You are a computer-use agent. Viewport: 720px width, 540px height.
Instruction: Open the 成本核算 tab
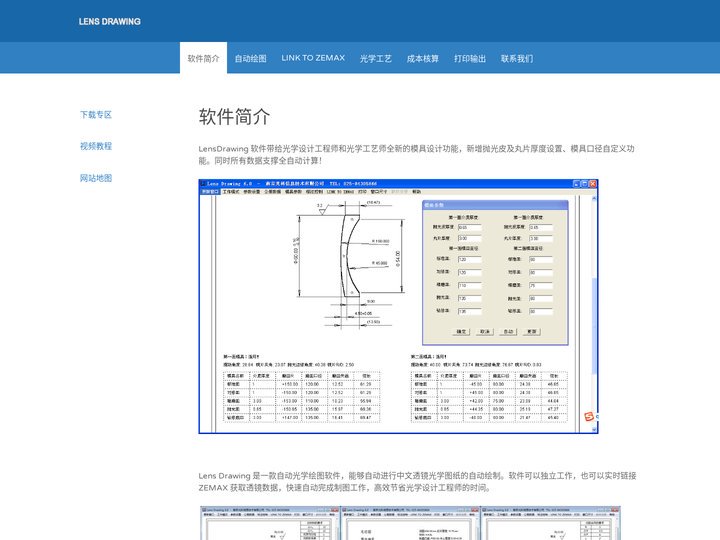[422, 58]
